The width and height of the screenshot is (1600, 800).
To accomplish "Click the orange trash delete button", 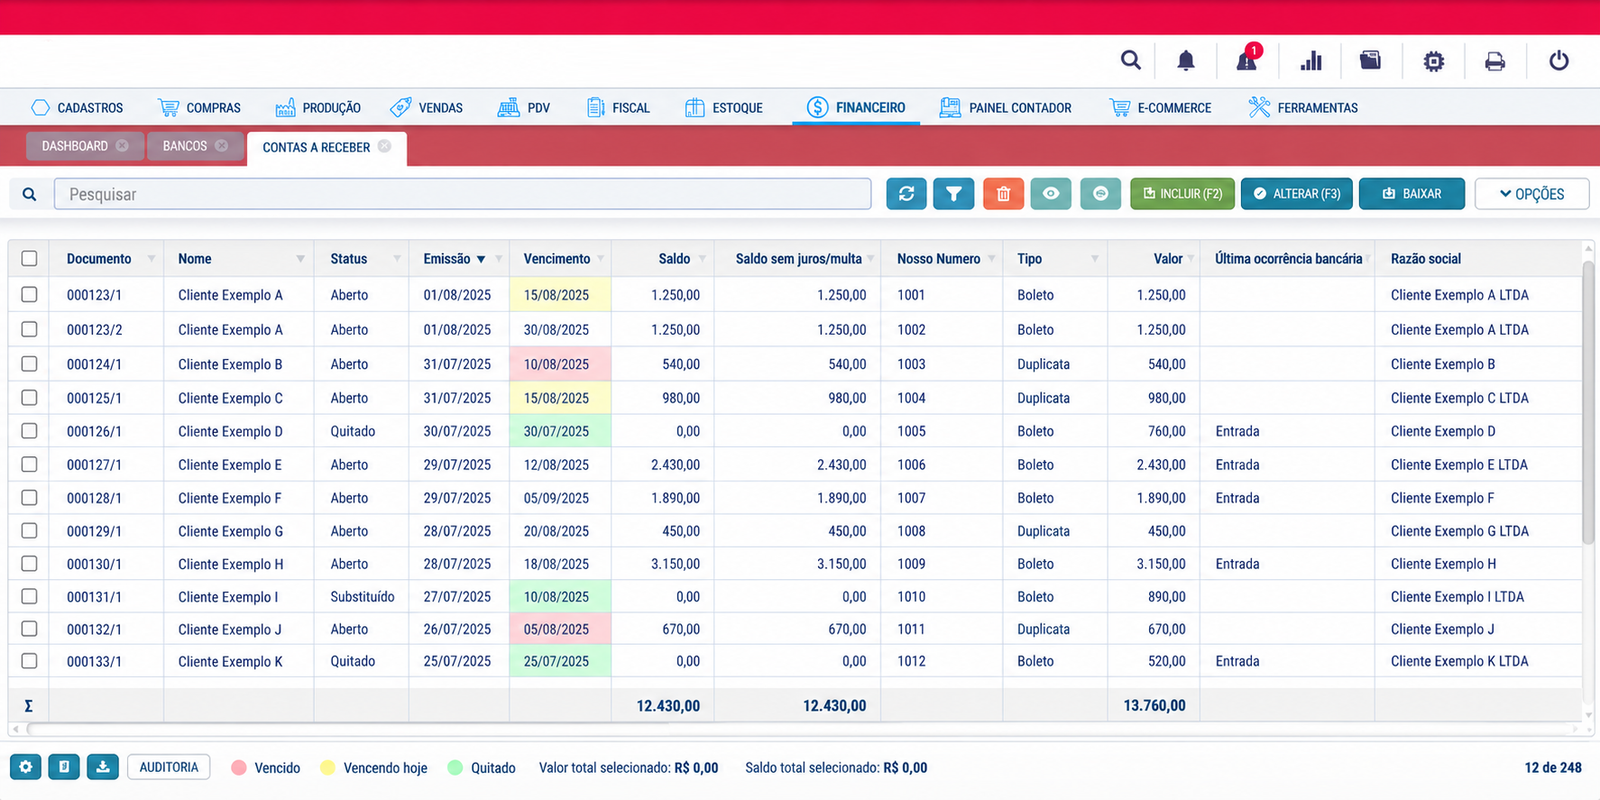I will (x=1003, y=194).
